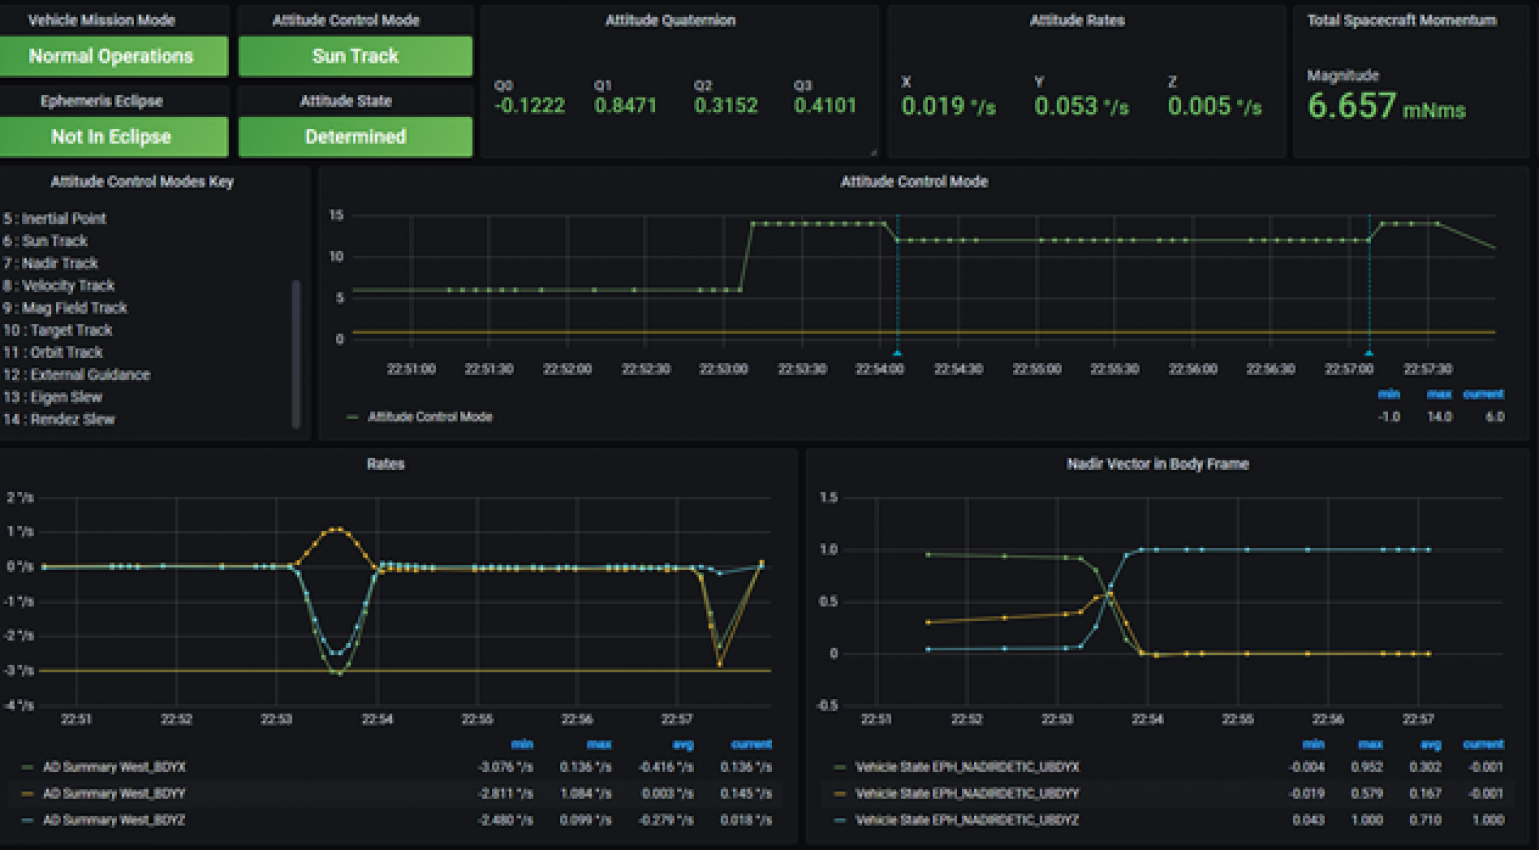
Task: Click the Q2 value 0.3152
Action: [x=725, y=106]
